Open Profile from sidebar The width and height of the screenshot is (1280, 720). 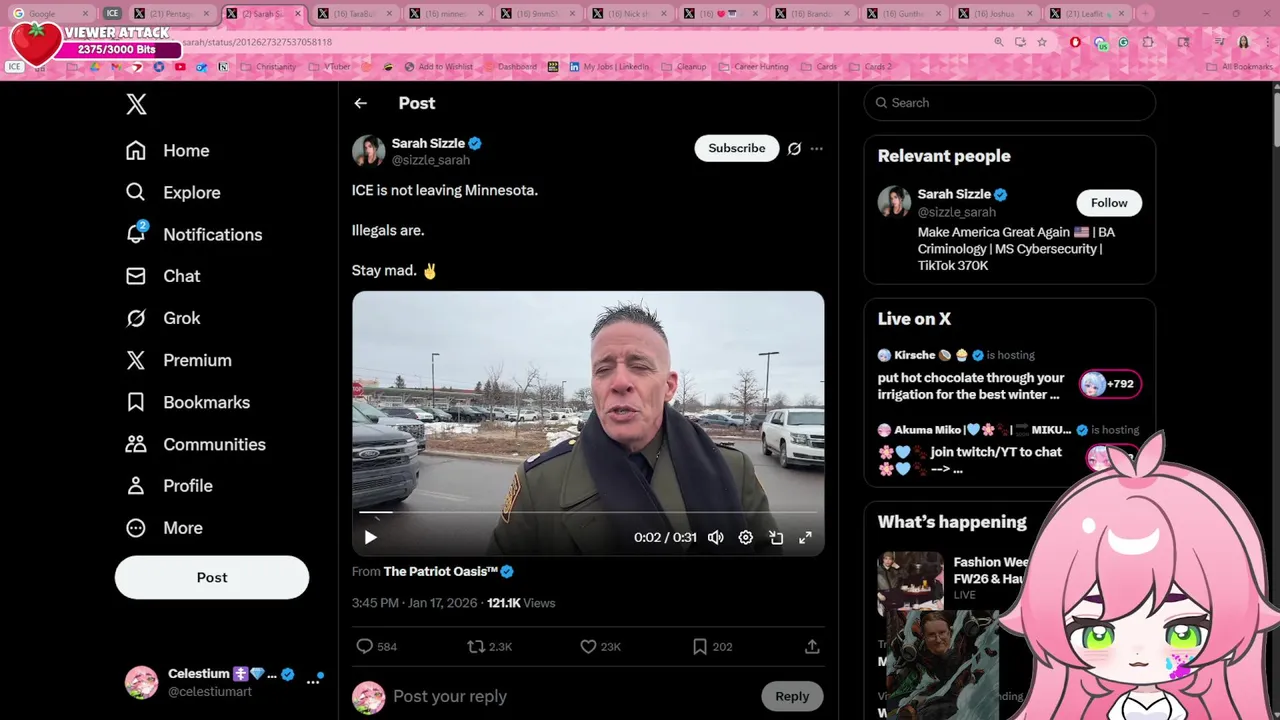click(169, 486)
